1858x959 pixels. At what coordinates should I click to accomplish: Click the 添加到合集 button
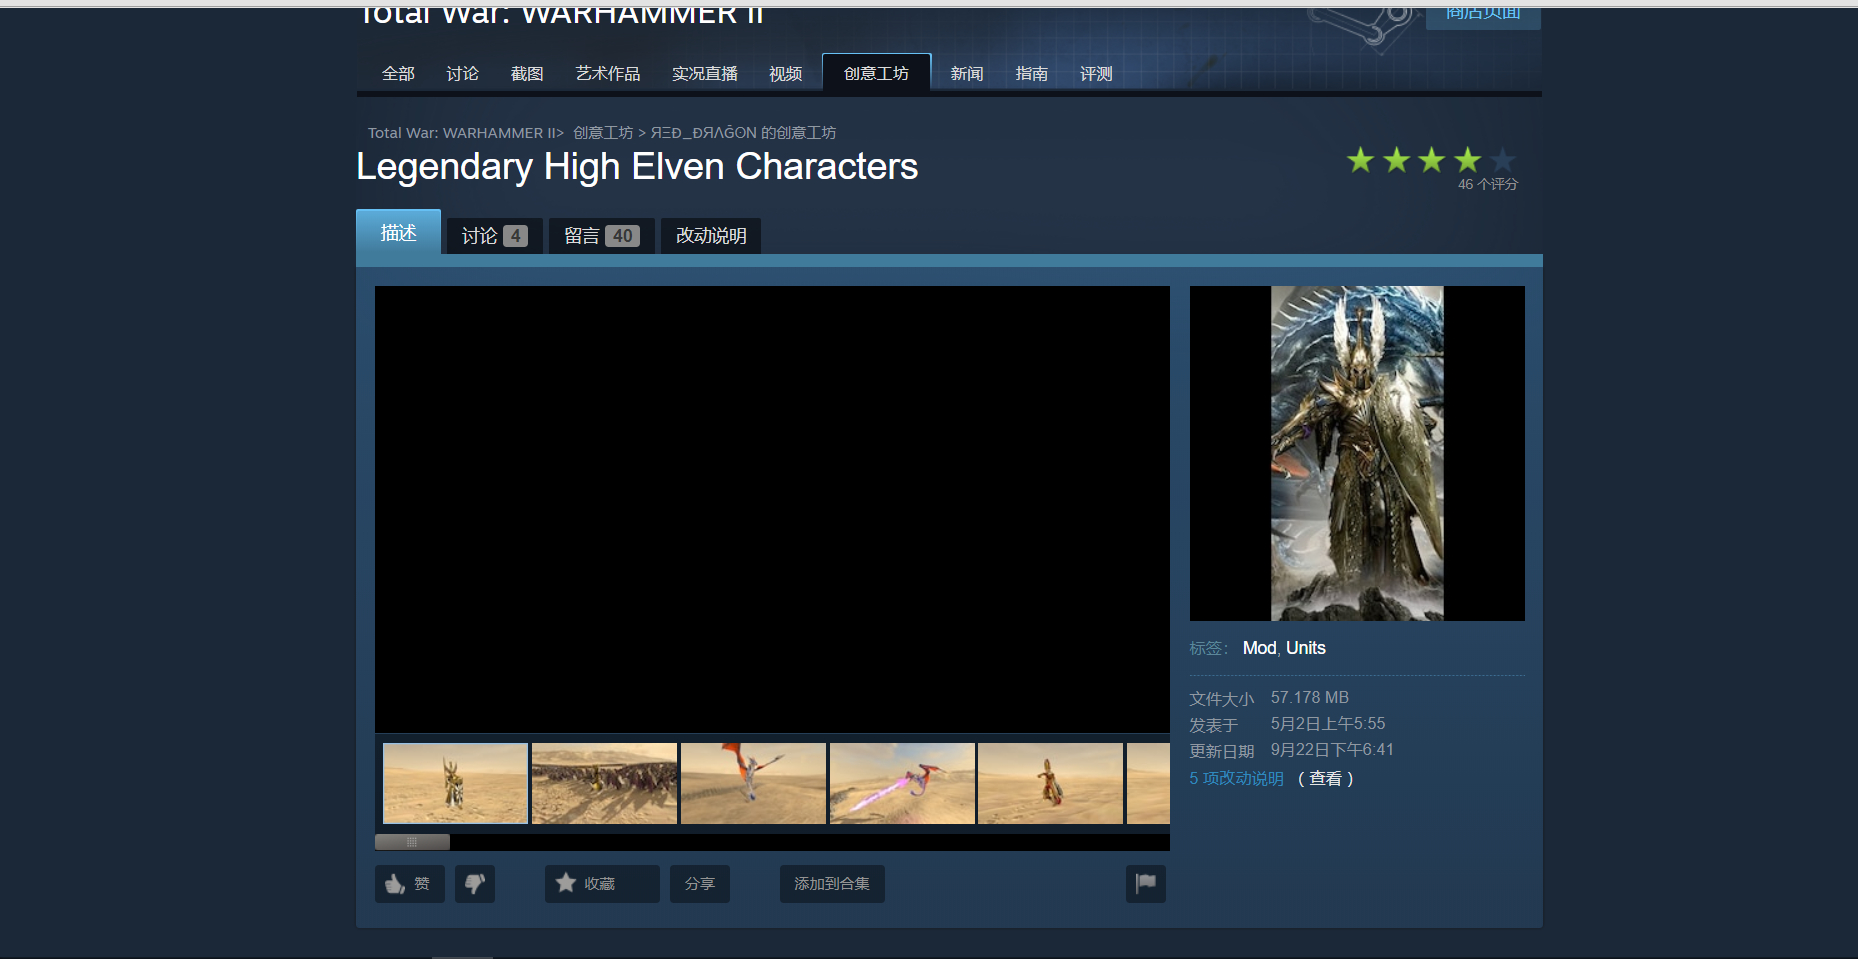coord(832,884)
